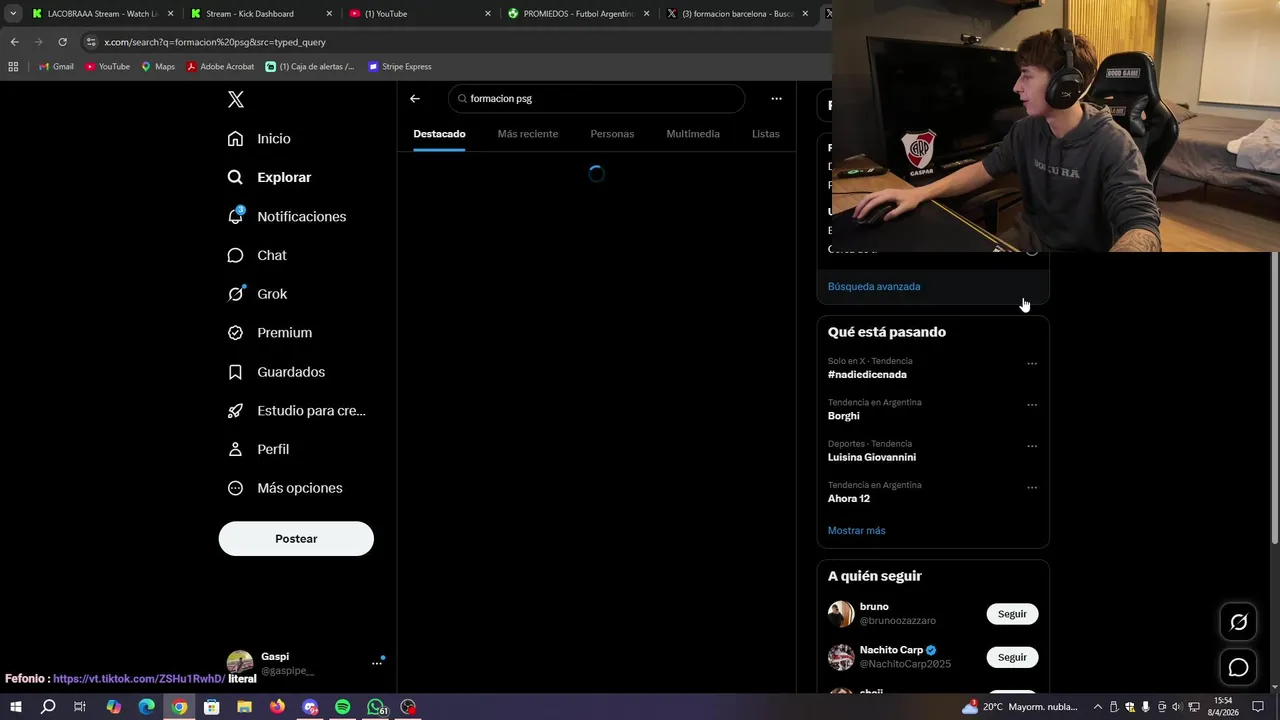Open Chrome tab search dropdown arrow
Image resolution: width=1280 pixels, height=720 pixels.
coord(12,14)
